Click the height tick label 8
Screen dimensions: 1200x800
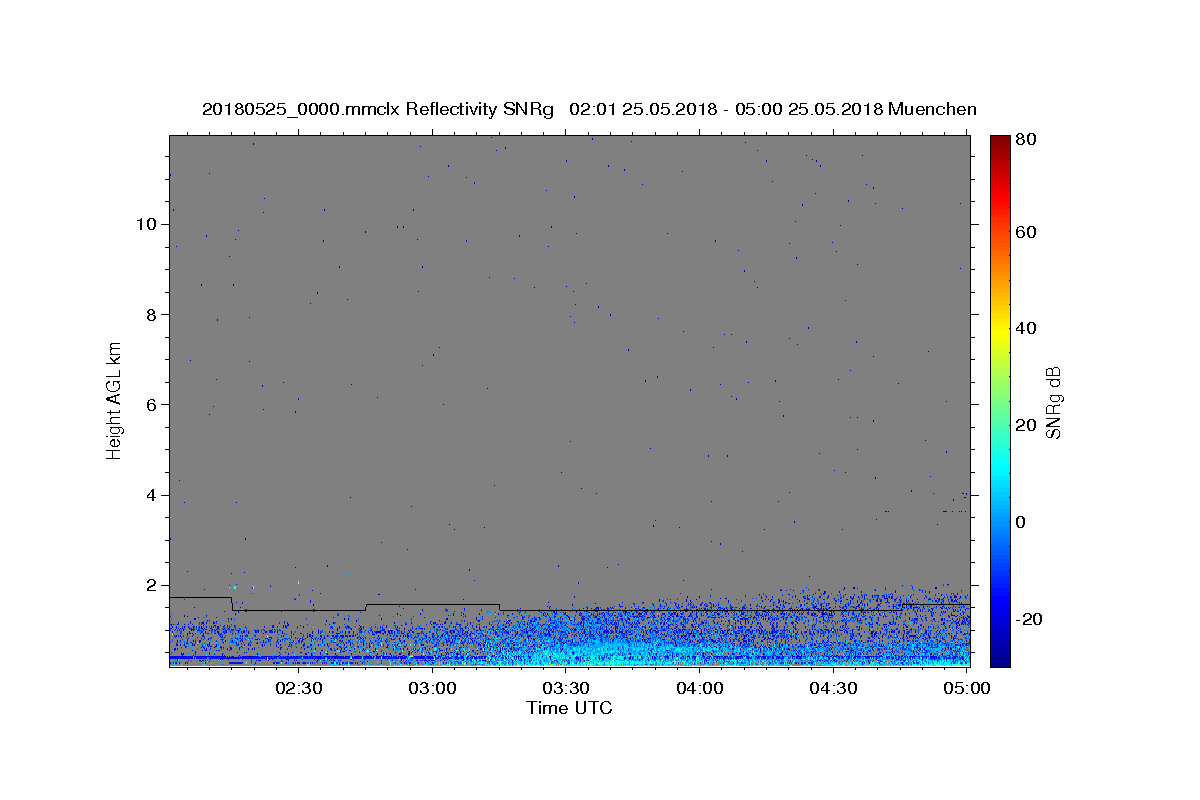point(152,314)
